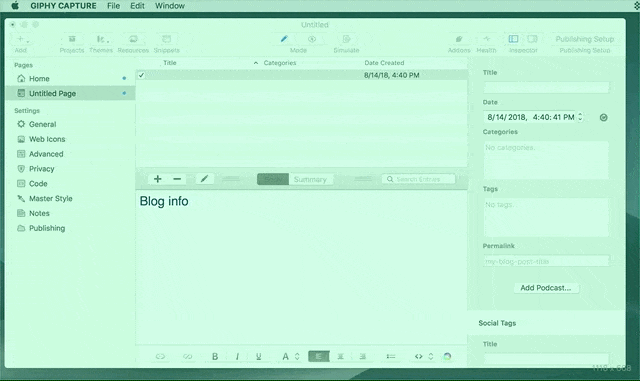This screenshot has height=381, width=640.
Task: Switch to the Summary tab
Action: click(310, 179)
